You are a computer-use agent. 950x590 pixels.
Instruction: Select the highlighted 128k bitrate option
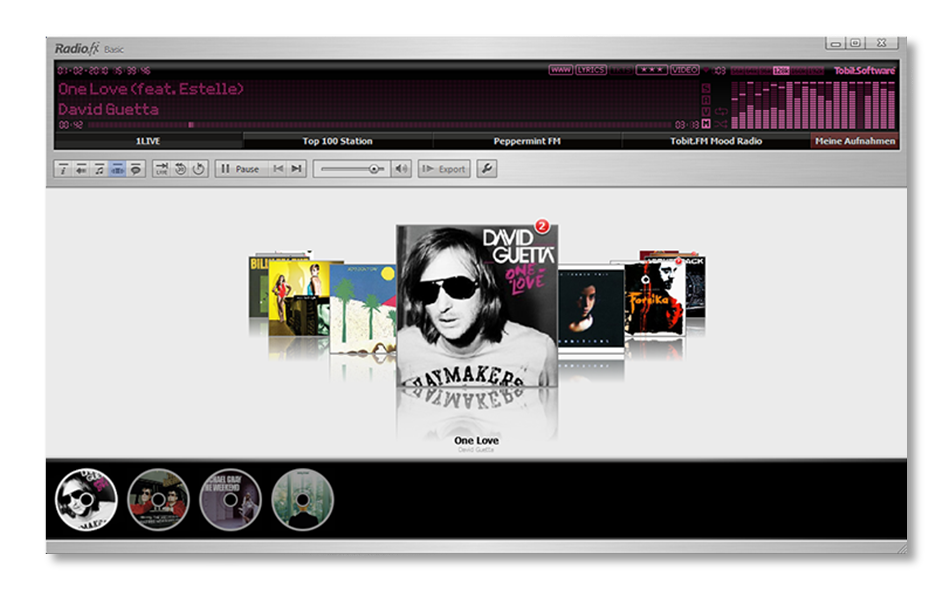tap(781, 71)
